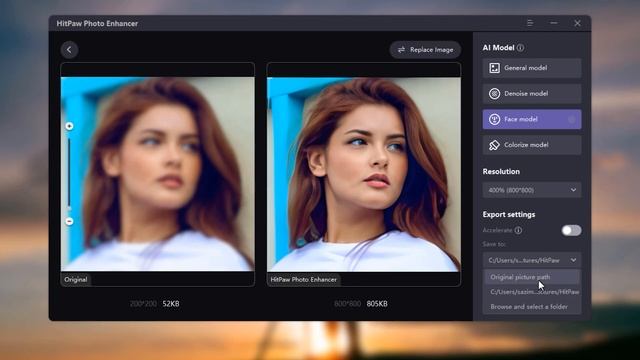Choose the Face model option
Viewport: 640px width, 360px height.
click(532, 119)
